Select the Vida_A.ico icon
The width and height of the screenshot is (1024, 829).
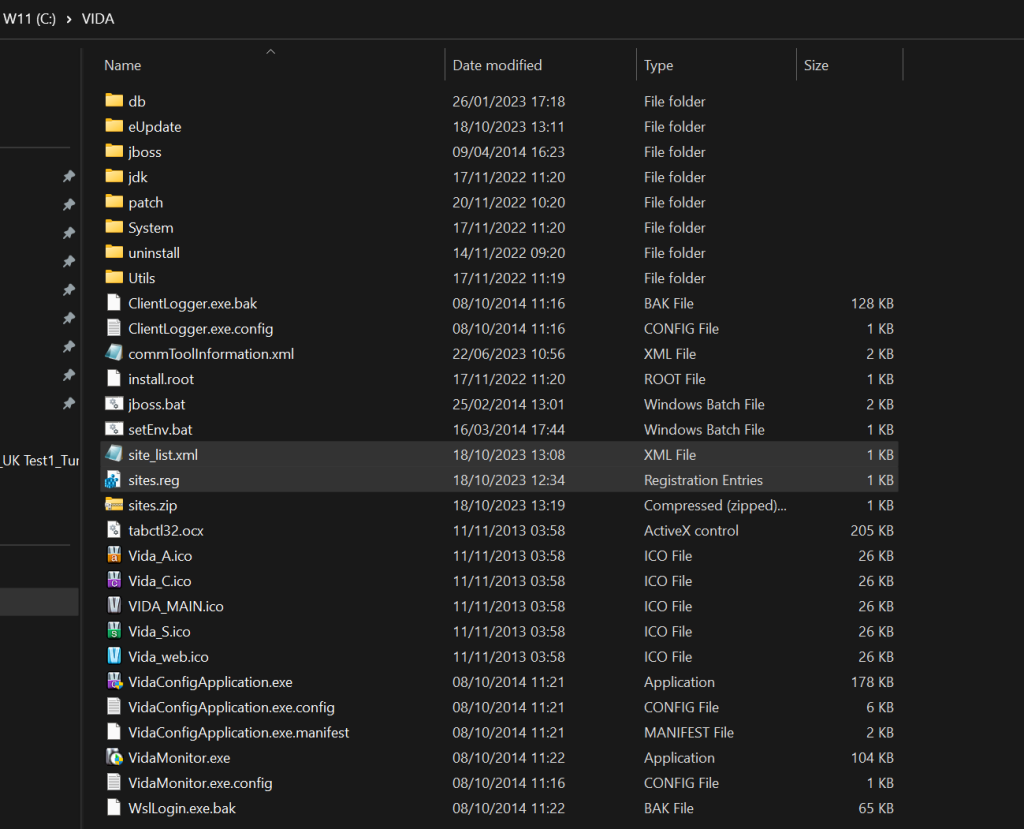(114, 555)
